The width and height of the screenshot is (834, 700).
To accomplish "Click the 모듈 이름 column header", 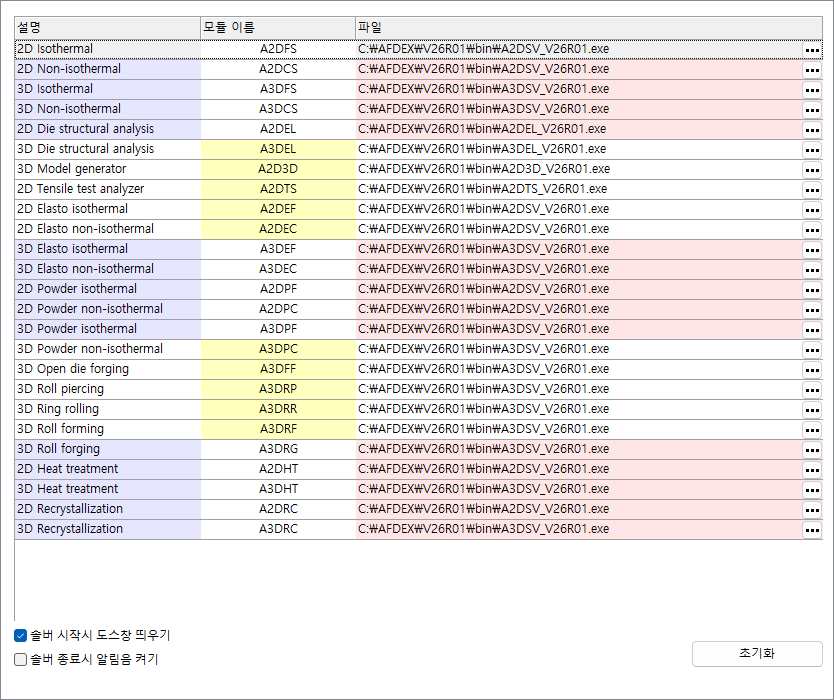I will click(x=278, y=28).
